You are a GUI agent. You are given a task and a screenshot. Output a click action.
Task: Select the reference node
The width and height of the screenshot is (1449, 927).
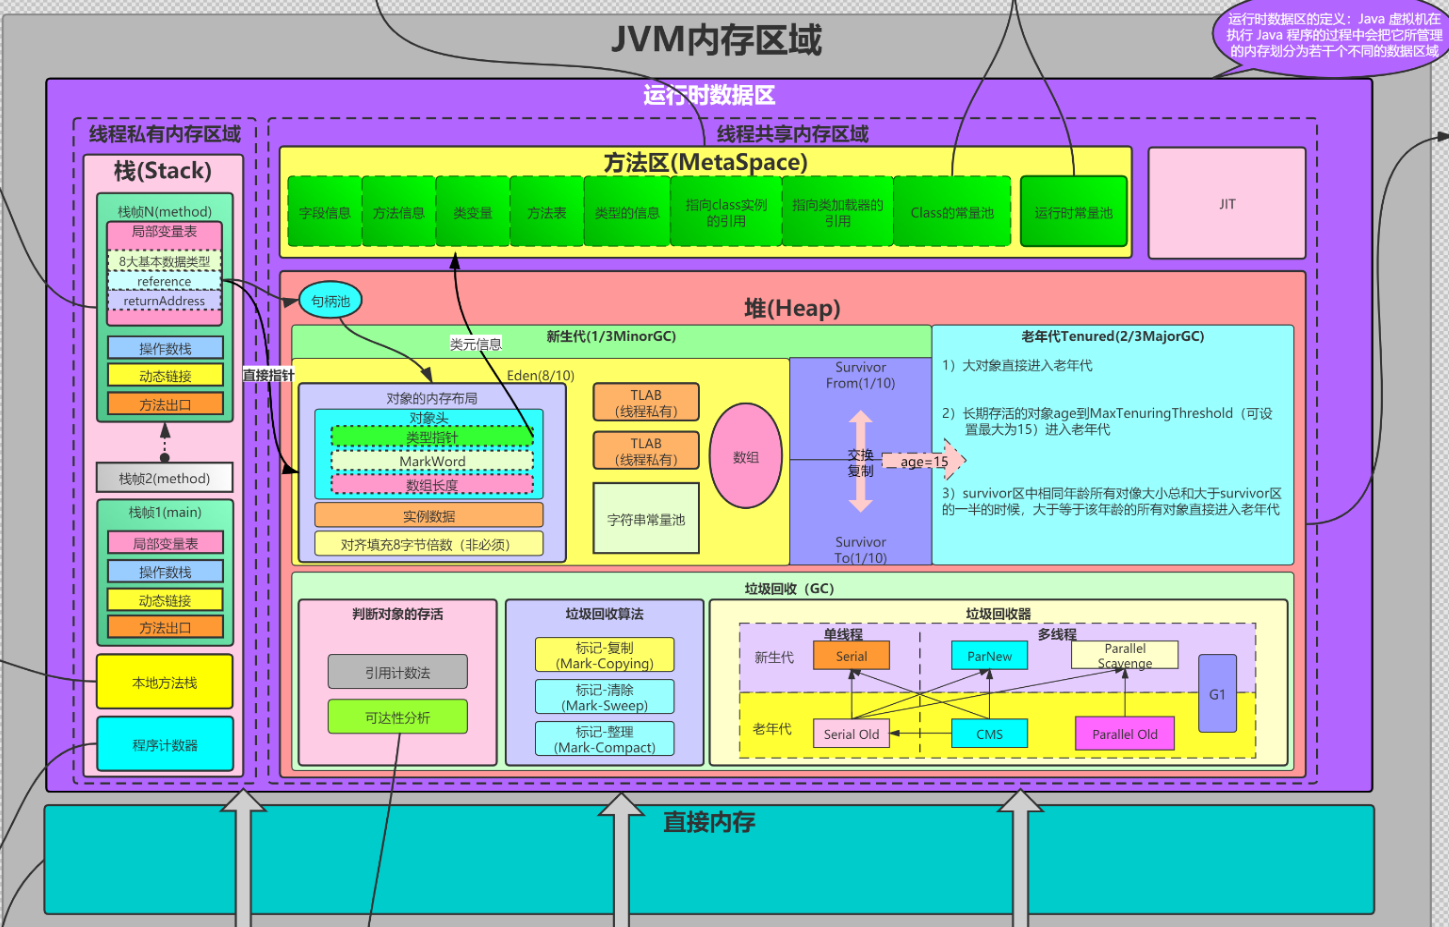point(165,281)
